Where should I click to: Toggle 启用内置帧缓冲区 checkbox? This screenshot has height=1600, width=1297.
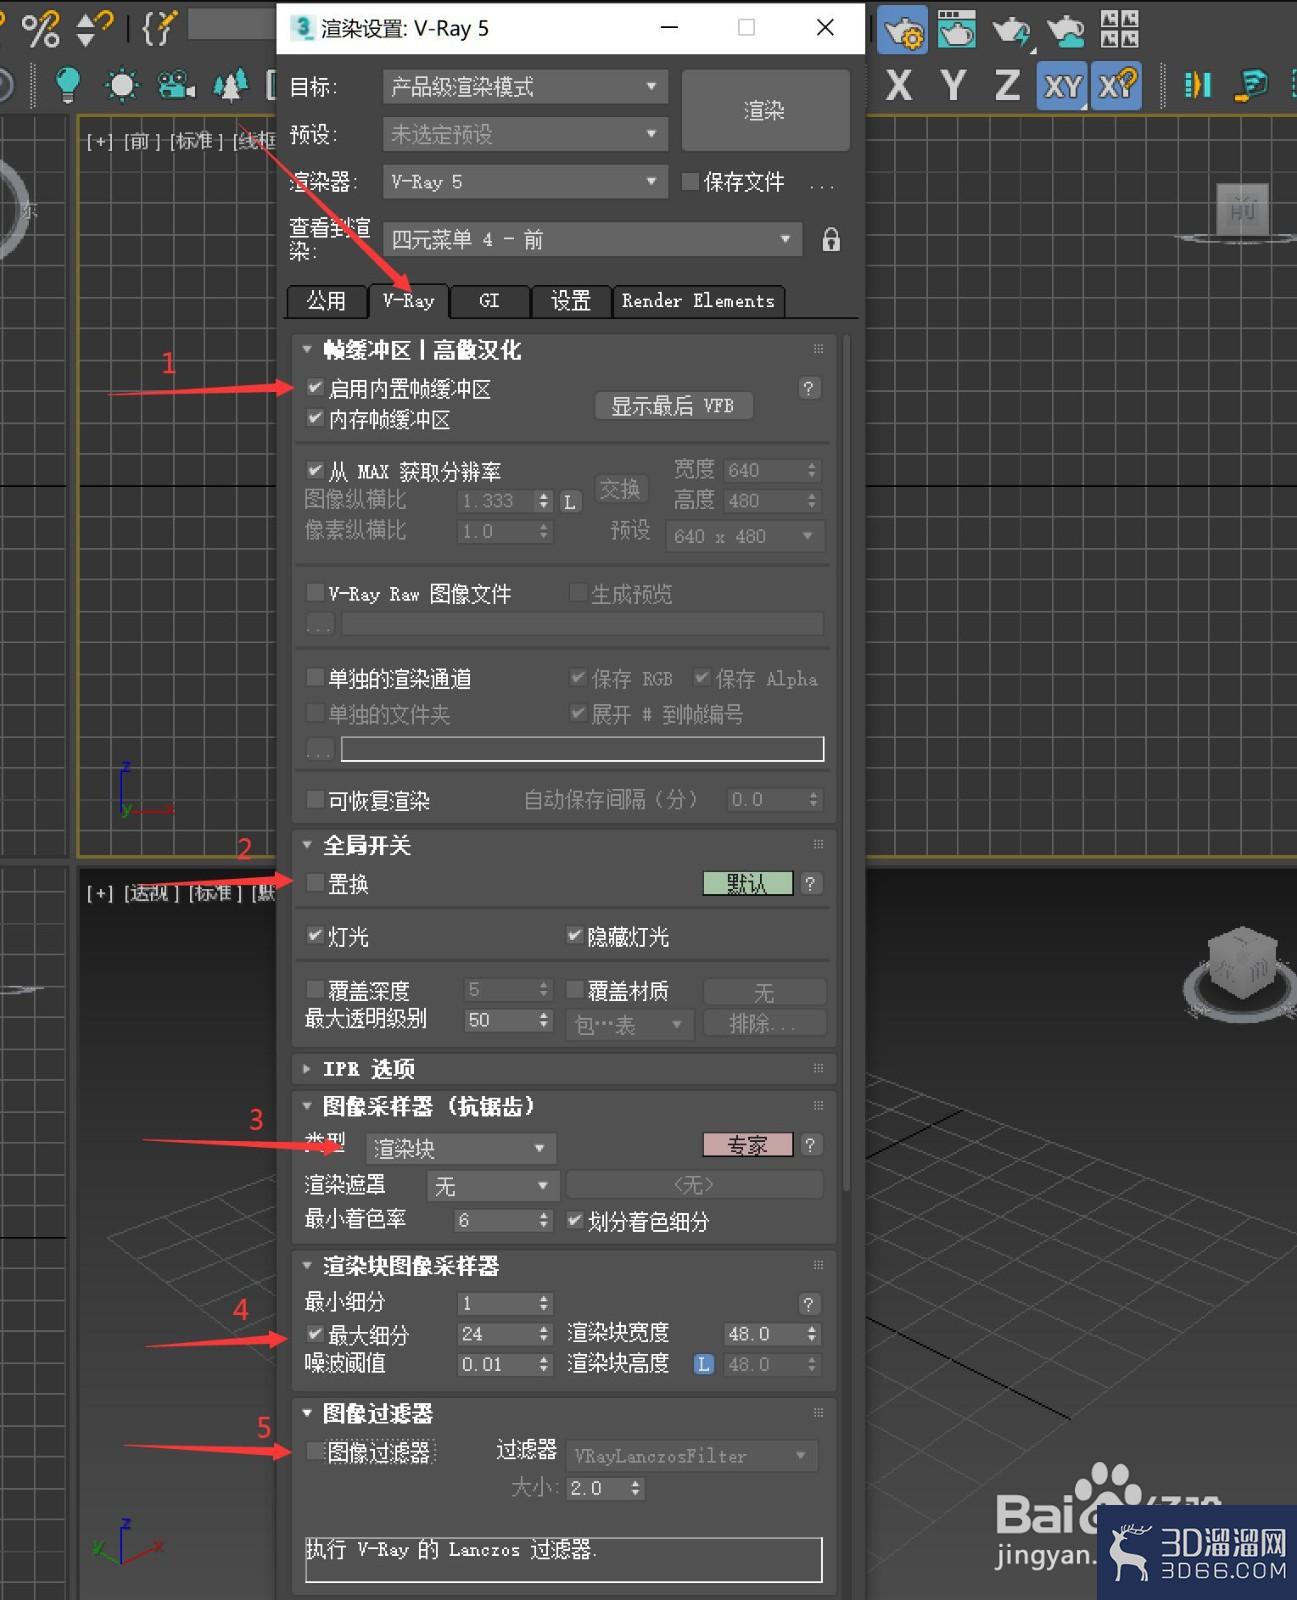(x=315, y=387)
